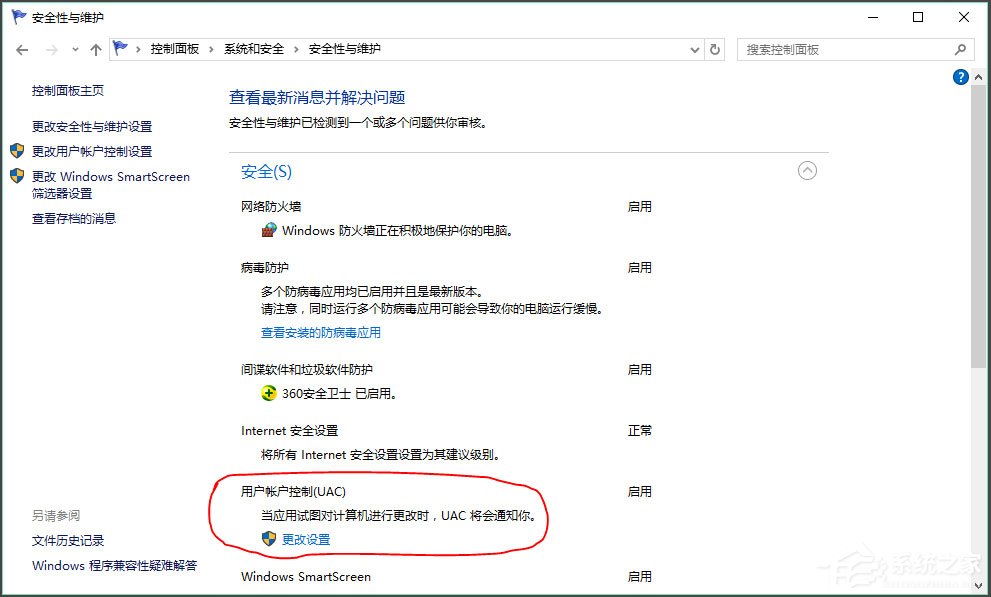Click the 360安全卫士 icon
The image size is (991, 597).
pos(268,393)
